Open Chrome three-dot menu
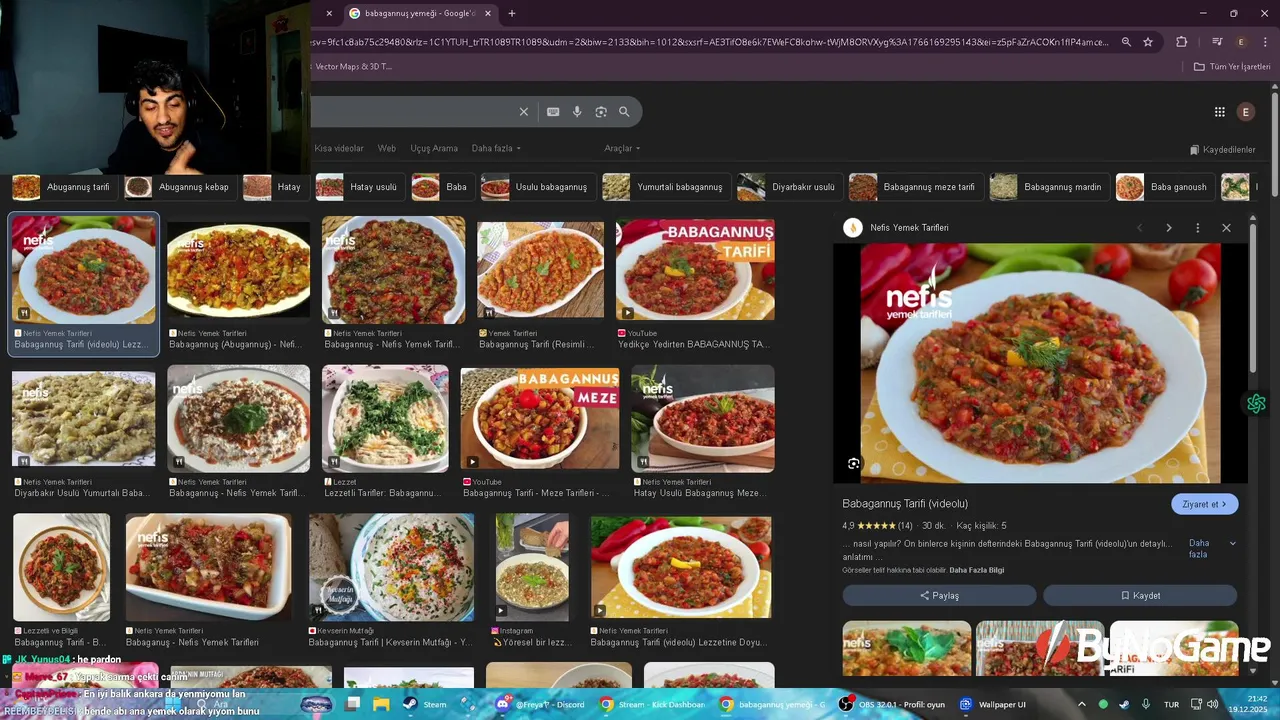Image resolution: width=1280 pixels, height=720 pixels. pyautogui.click(x=1265, y=42)
